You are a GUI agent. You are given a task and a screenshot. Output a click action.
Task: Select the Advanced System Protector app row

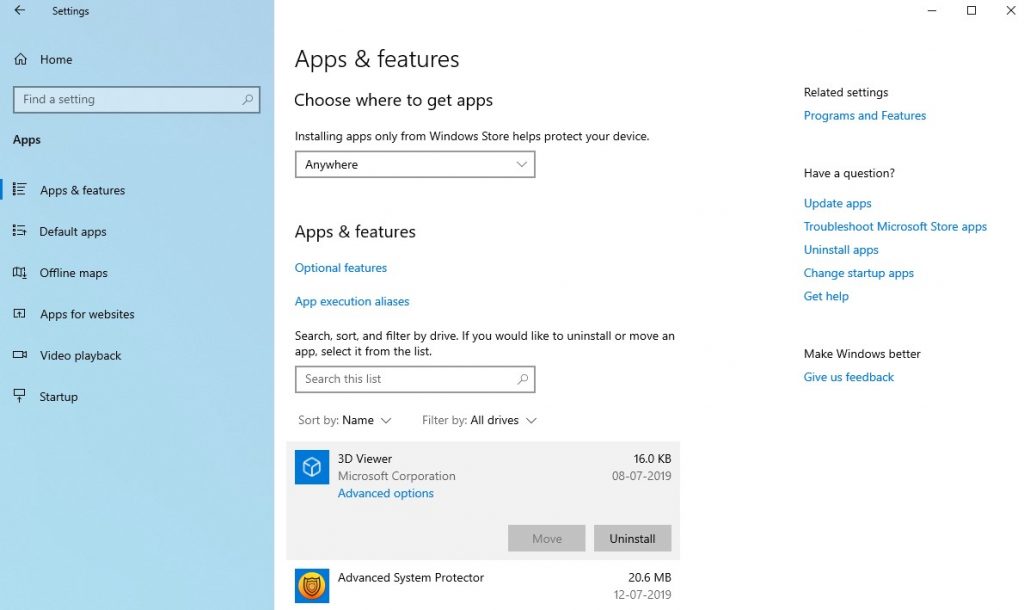pos(483,586)
